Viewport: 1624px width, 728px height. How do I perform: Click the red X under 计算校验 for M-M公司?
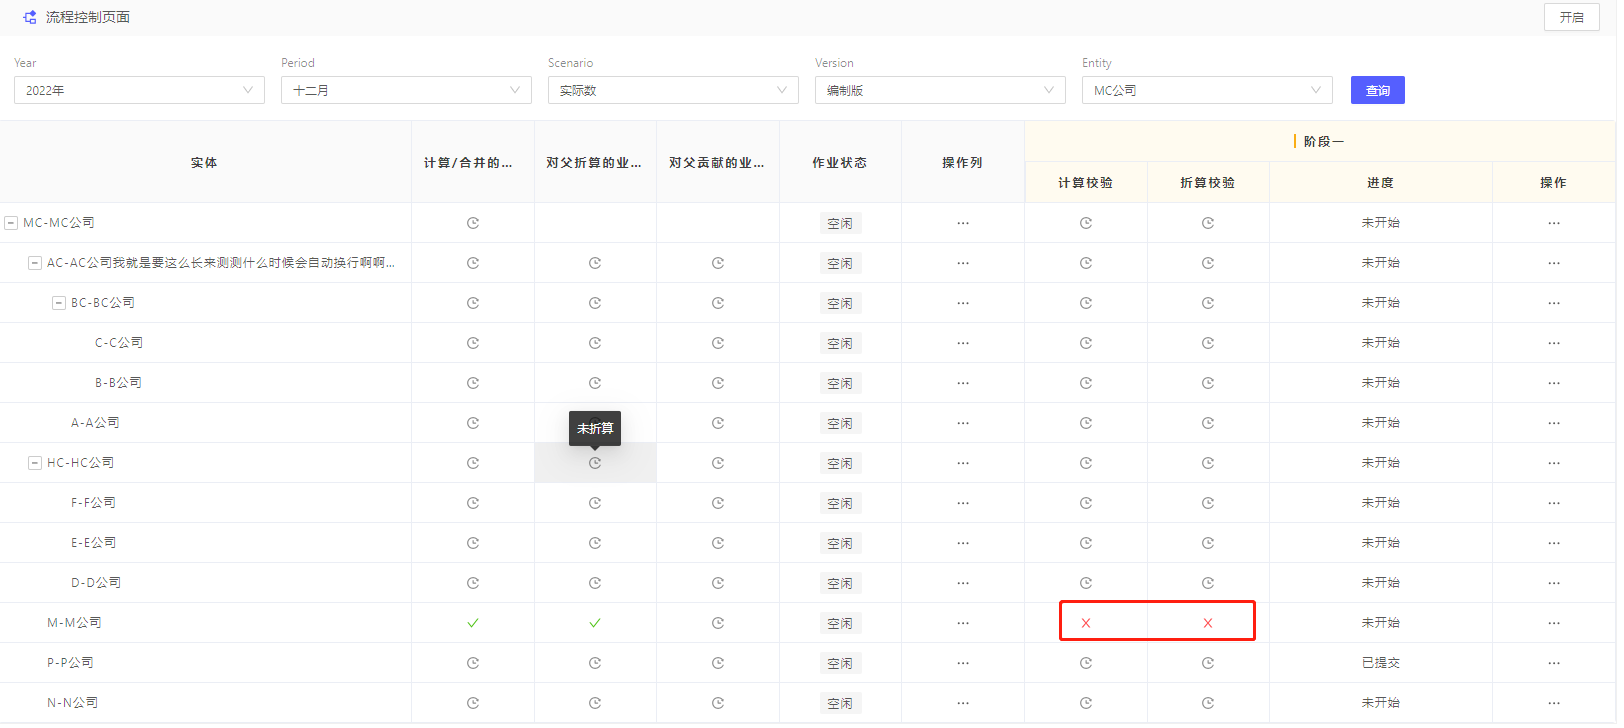[x=1085, y=623]
